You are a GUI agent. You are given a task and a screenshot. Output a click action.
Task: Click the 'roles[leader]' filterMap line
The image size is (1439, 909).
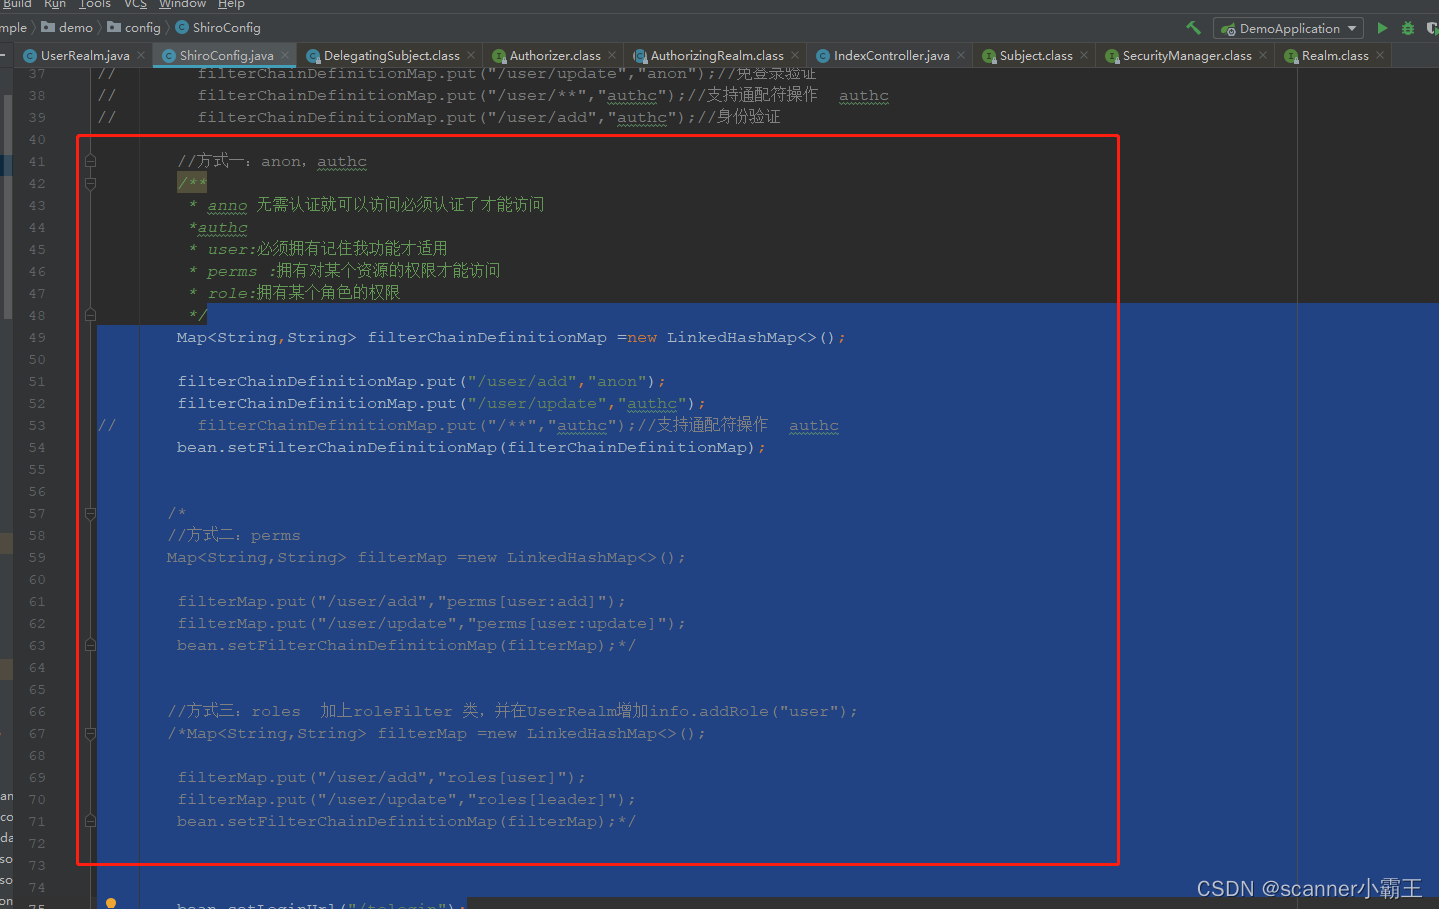(406, 799)
